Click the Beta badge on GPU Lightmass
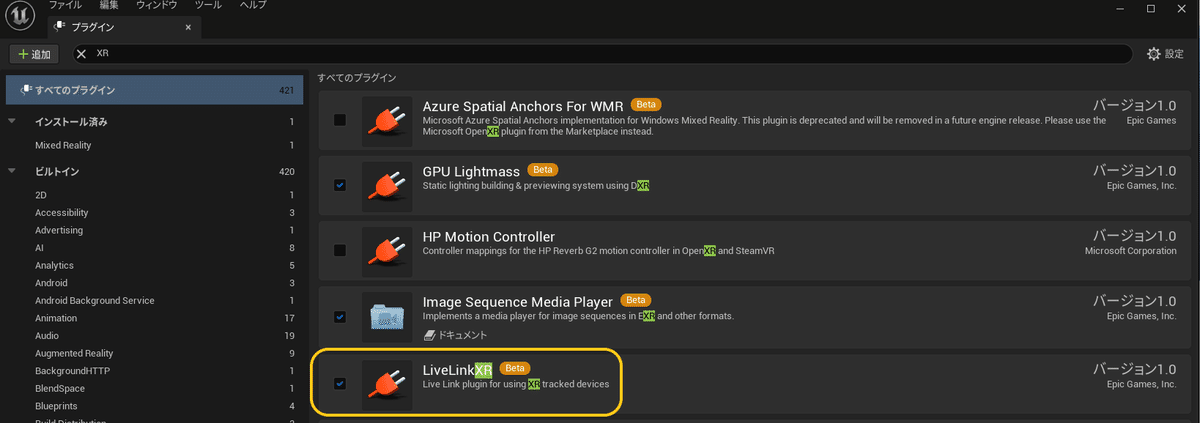This screenshot has height=423, width=1200. (542, 170)
